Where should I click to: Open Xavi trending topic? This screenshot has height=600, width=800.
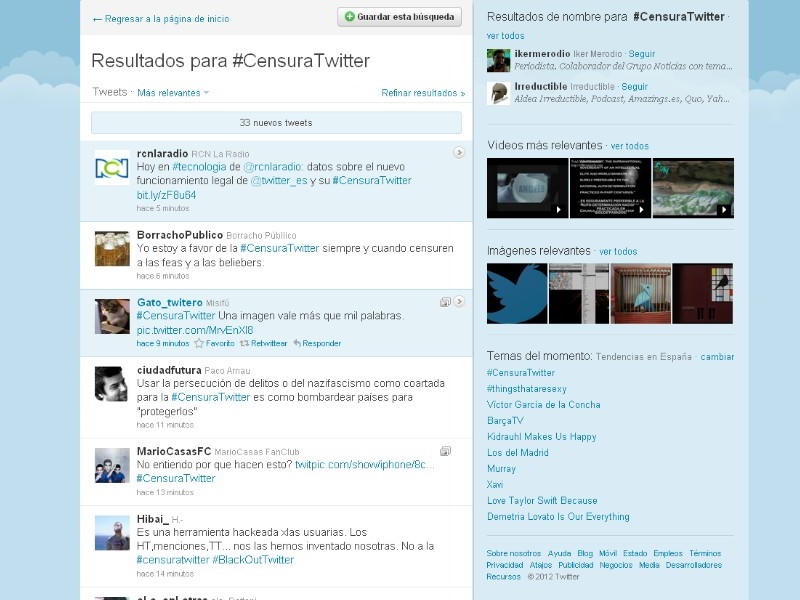[x=494, y=485]
